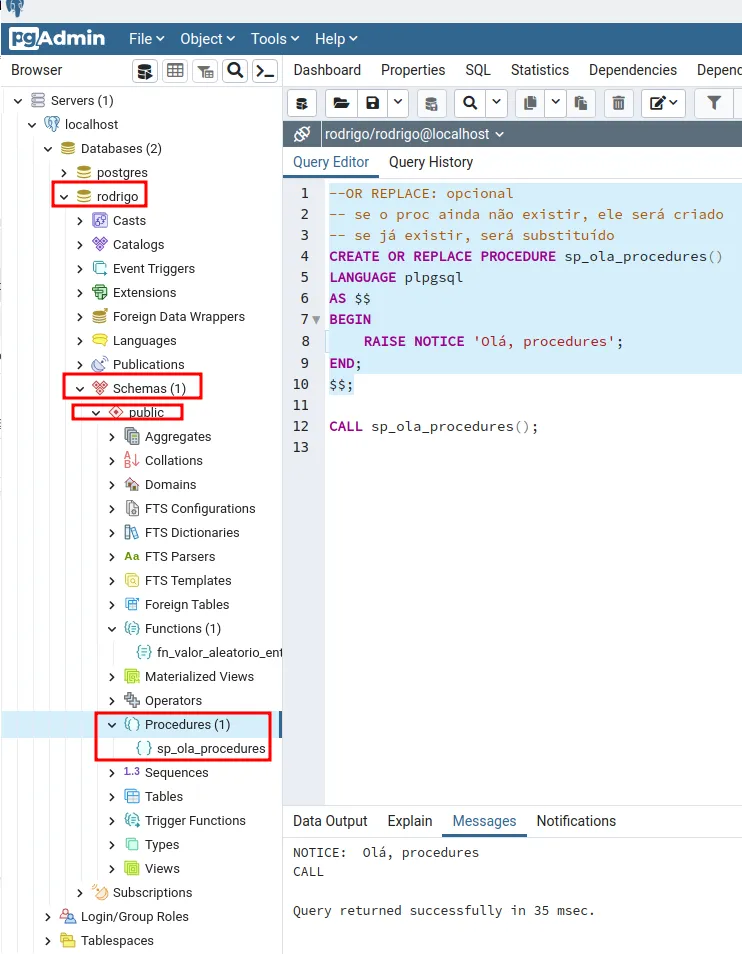Image resolution: width=742 pixels, height=954 pixels.
Task: Switch to the Properties tab
Action: tap(413, 70)
